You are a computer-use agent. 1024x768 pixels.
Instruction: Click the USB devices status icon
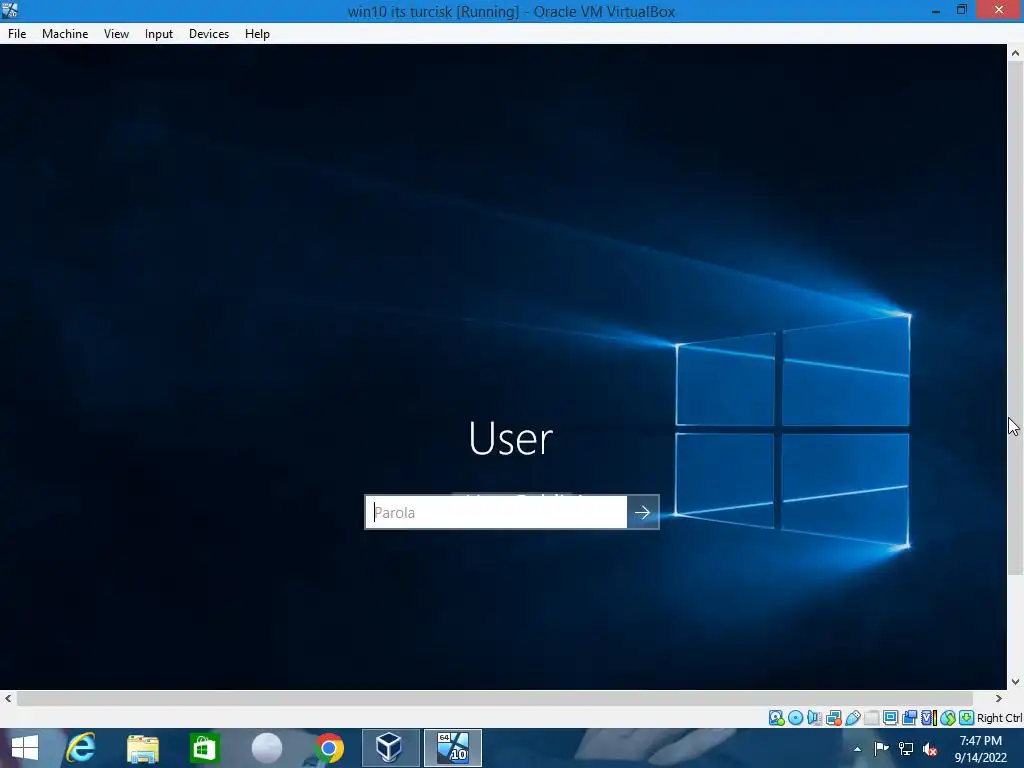(853, 718)
